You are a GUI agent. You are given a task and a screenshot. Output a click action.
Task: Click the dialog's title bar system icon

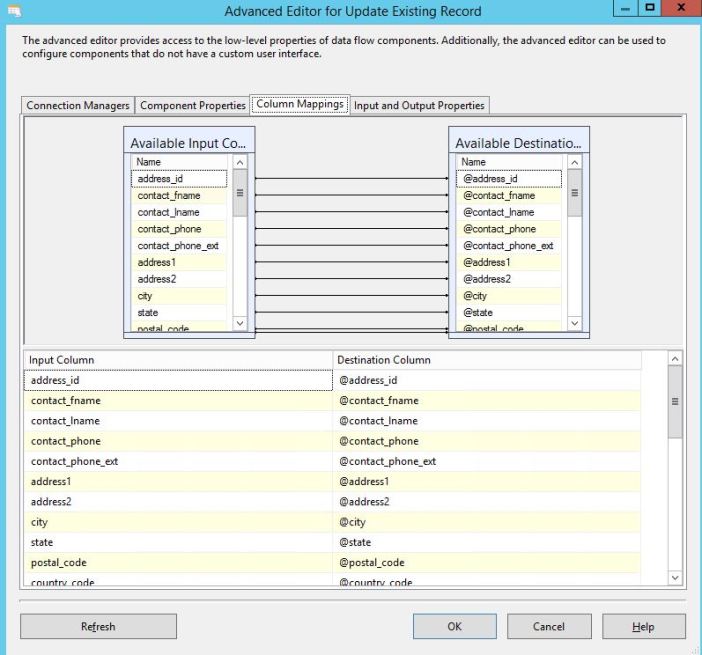point(13,12)
